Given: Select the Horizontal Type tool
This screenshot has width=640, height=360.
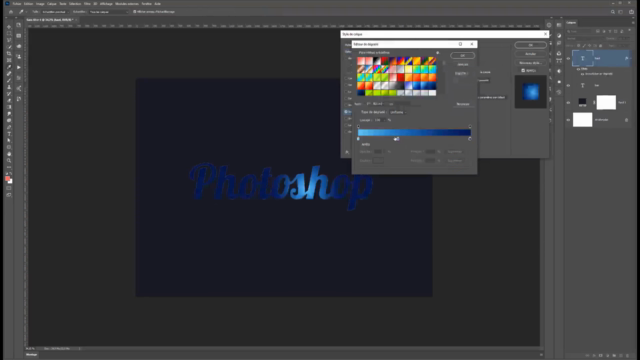Looking at the screenshot, I should coord(9,134).
